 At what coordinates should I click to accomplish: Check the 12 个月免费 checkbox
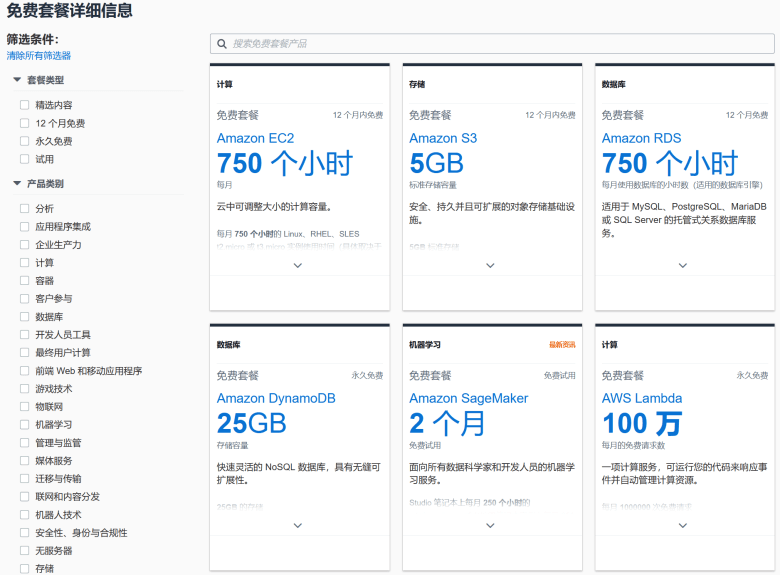pos(25,123)
